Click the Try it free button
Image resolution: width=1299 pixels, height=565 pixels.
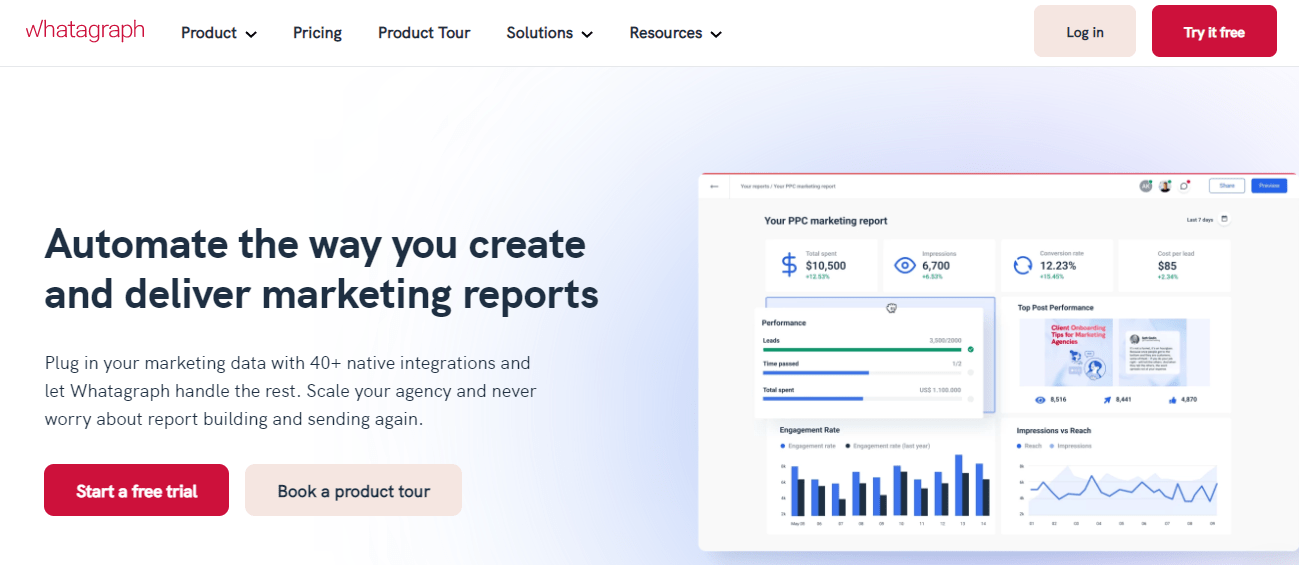click(x=1214, y=31)
